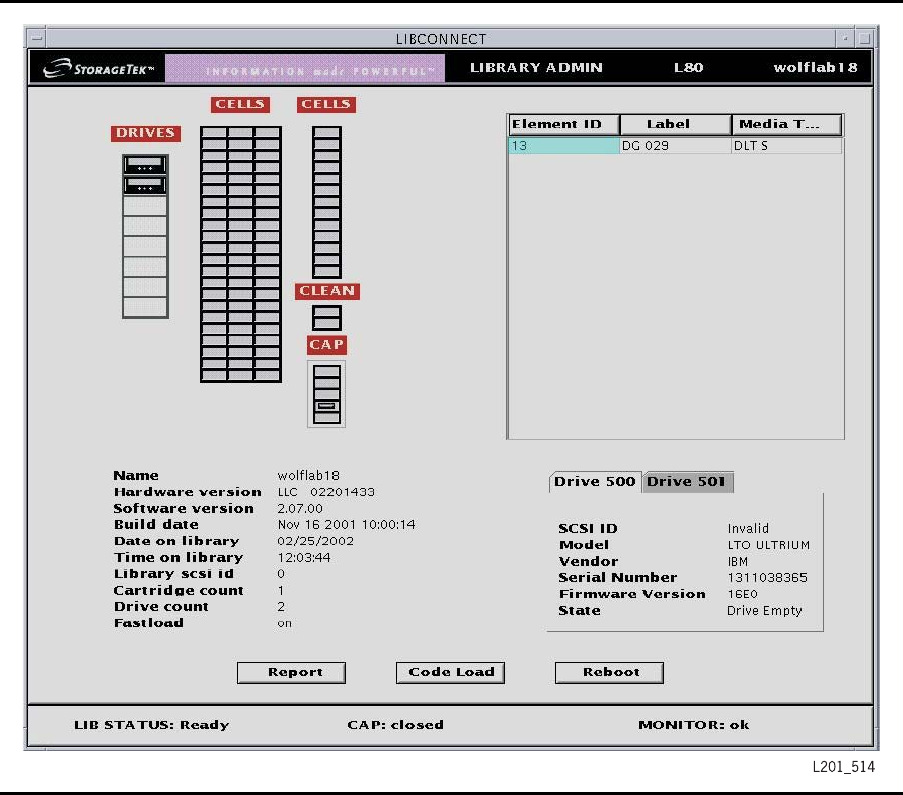This screenshot has width=903, height=795.
Task: Click LIB STATUS: Ready in status bar
Action: pos(151,725)
